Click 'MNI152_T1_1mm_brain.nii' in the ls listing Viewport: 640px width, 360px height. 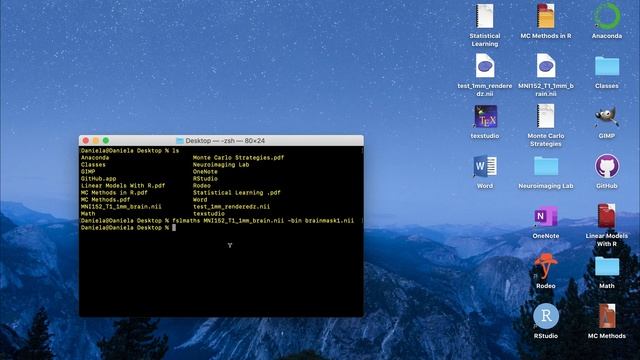pyautogui.click(x=121, y=207)
